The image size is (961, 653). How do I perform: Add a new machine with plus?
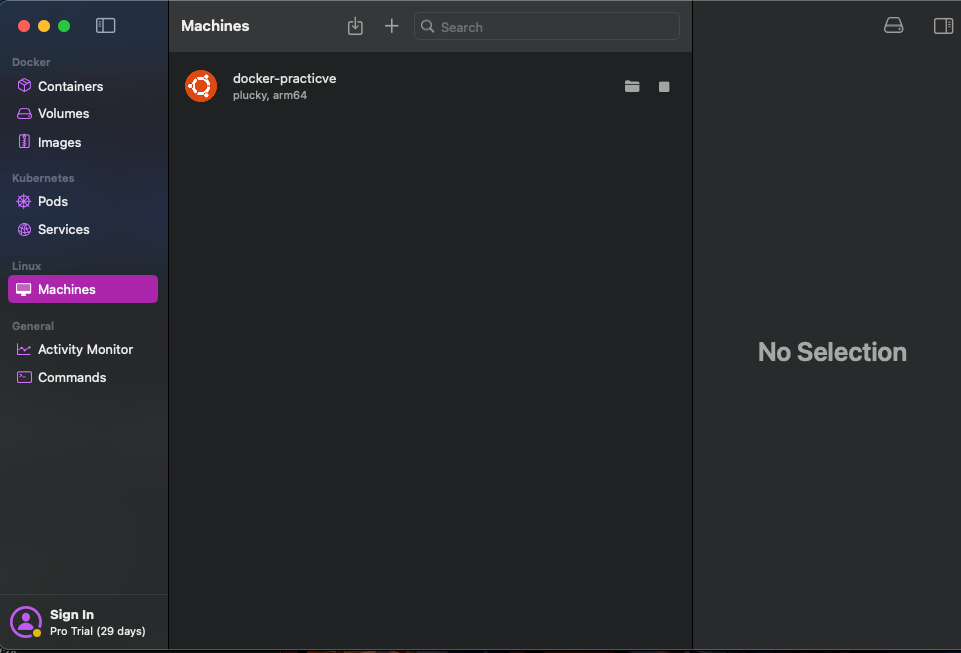tap(392, 26)
